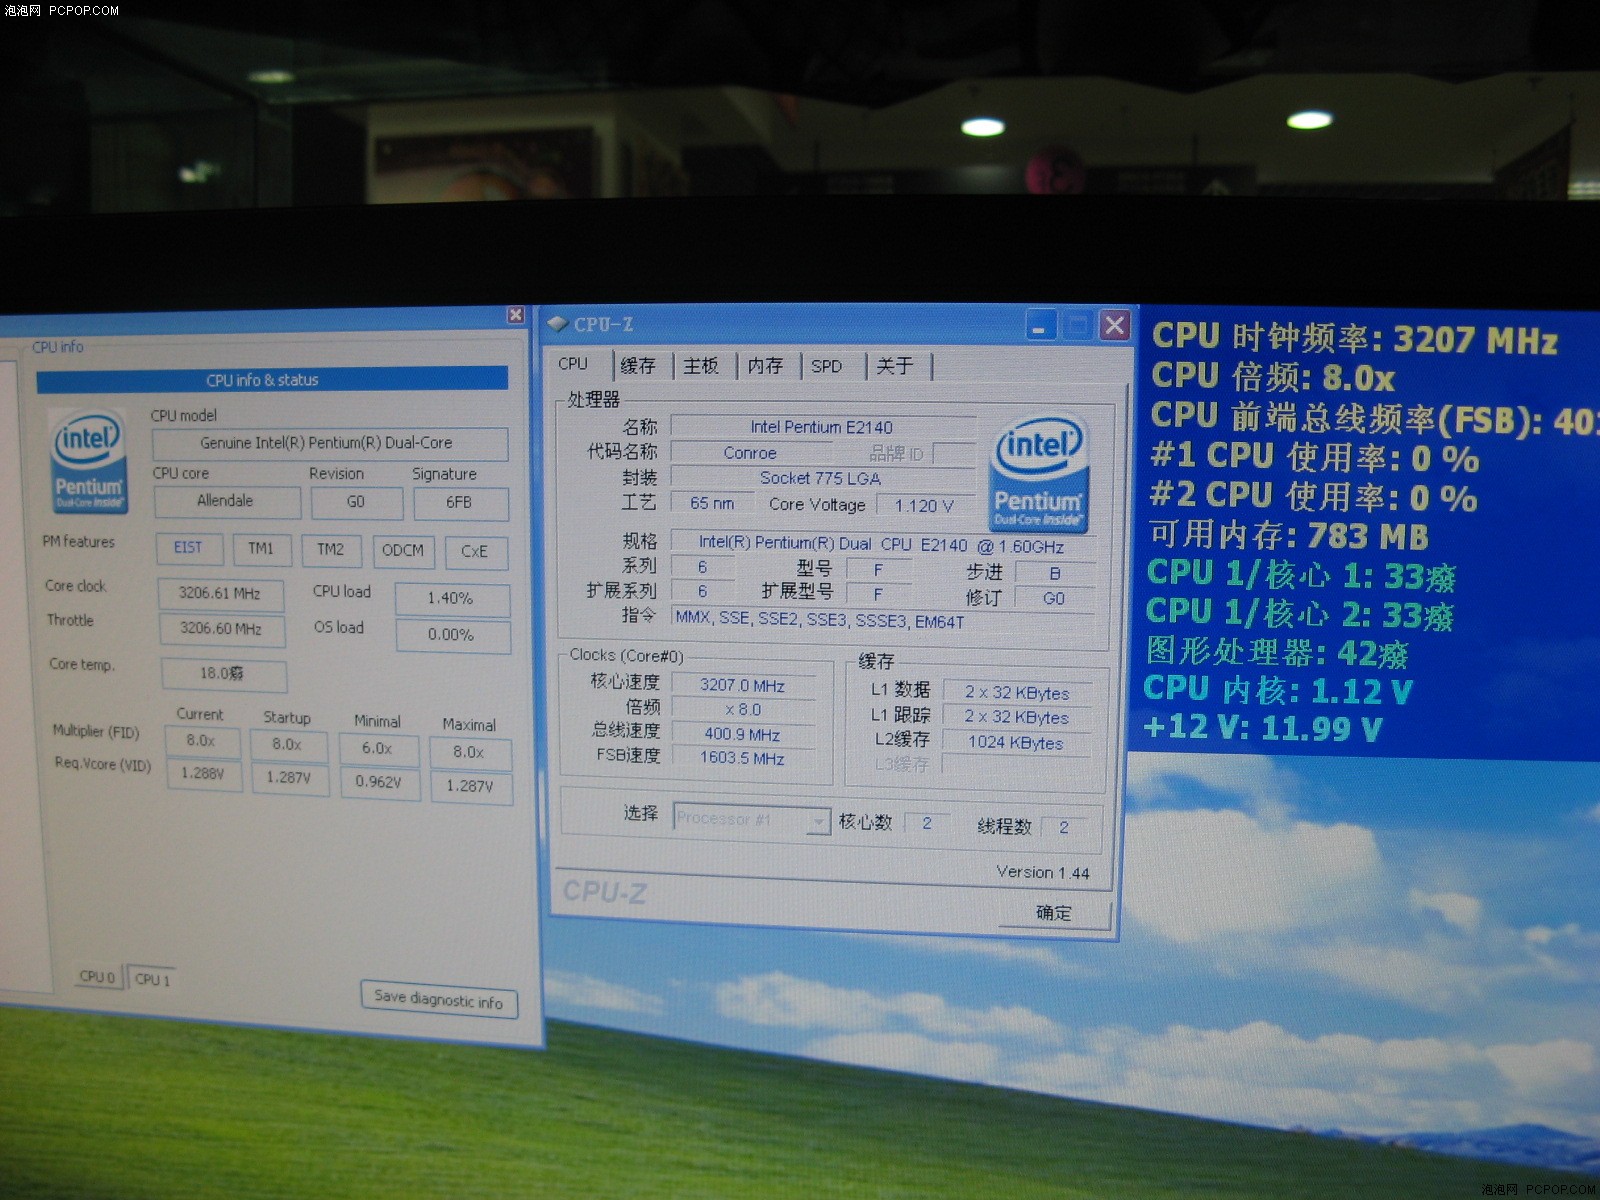Screen dimensions: 1600x1200
Task: Click the TM2 feature box
Action: pos(331,550)
